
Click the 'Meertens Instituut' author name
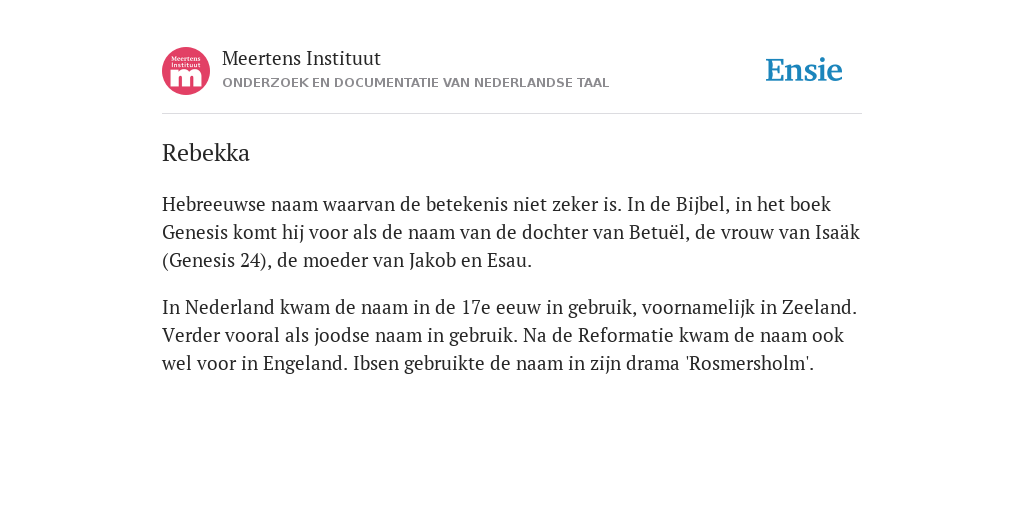(x=301, y=59)
